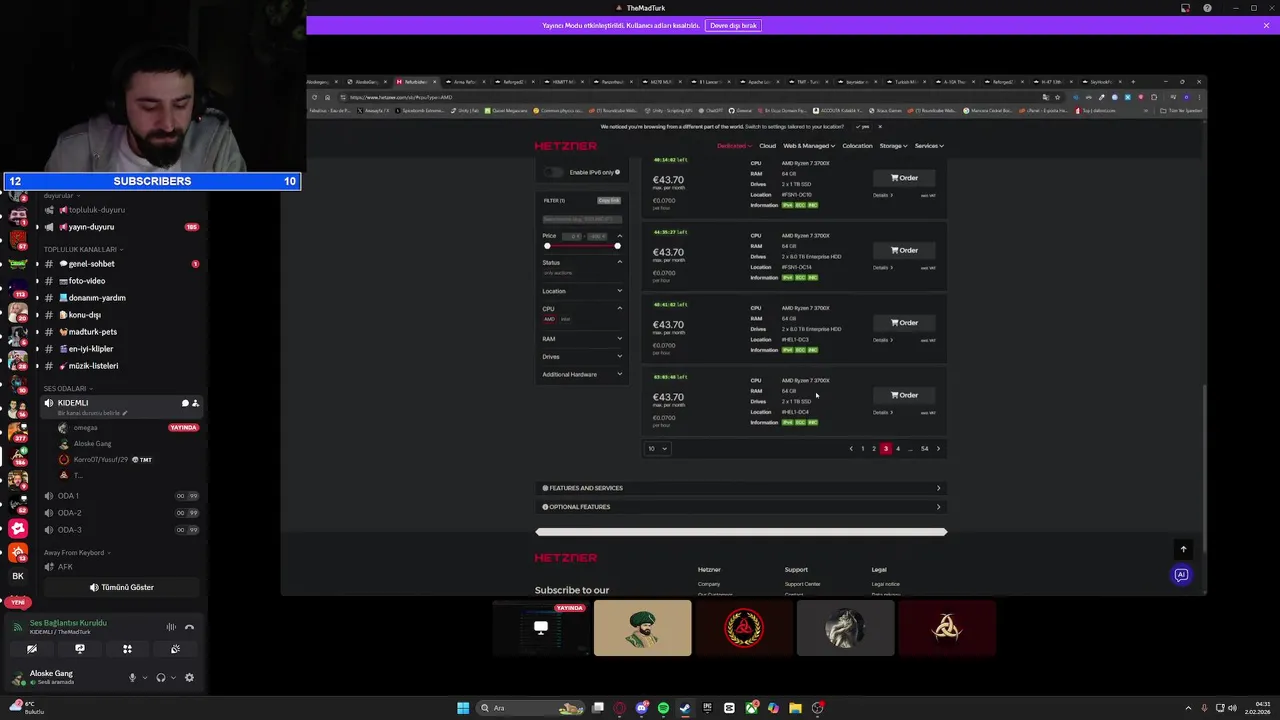Viewport: 1280px width, 720px height.
Task: Open Epic Games launcher from taskbar
Action: click(x=707, y=708)
